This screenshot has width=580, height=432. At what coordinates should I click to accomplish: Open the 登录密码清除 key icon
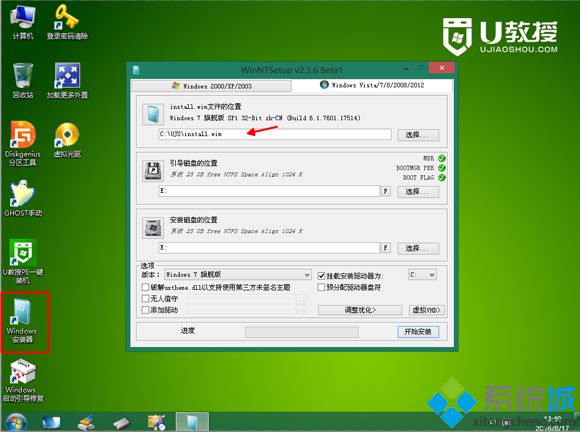[67, 22]
